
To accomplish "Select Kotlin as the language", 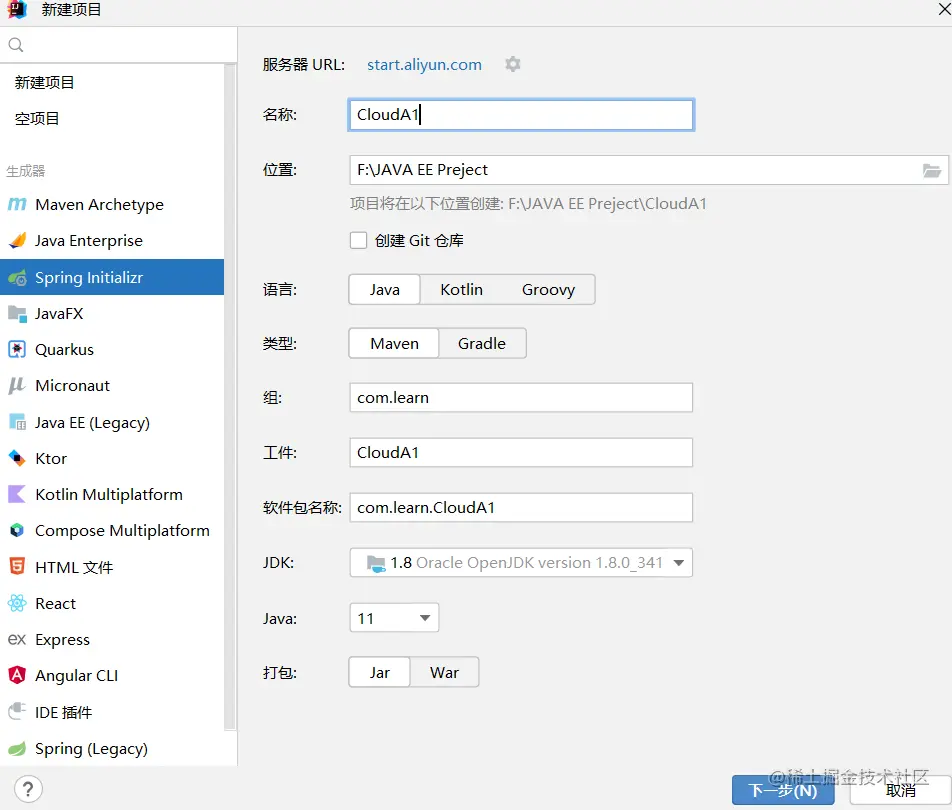I will (x=461, y=290).
